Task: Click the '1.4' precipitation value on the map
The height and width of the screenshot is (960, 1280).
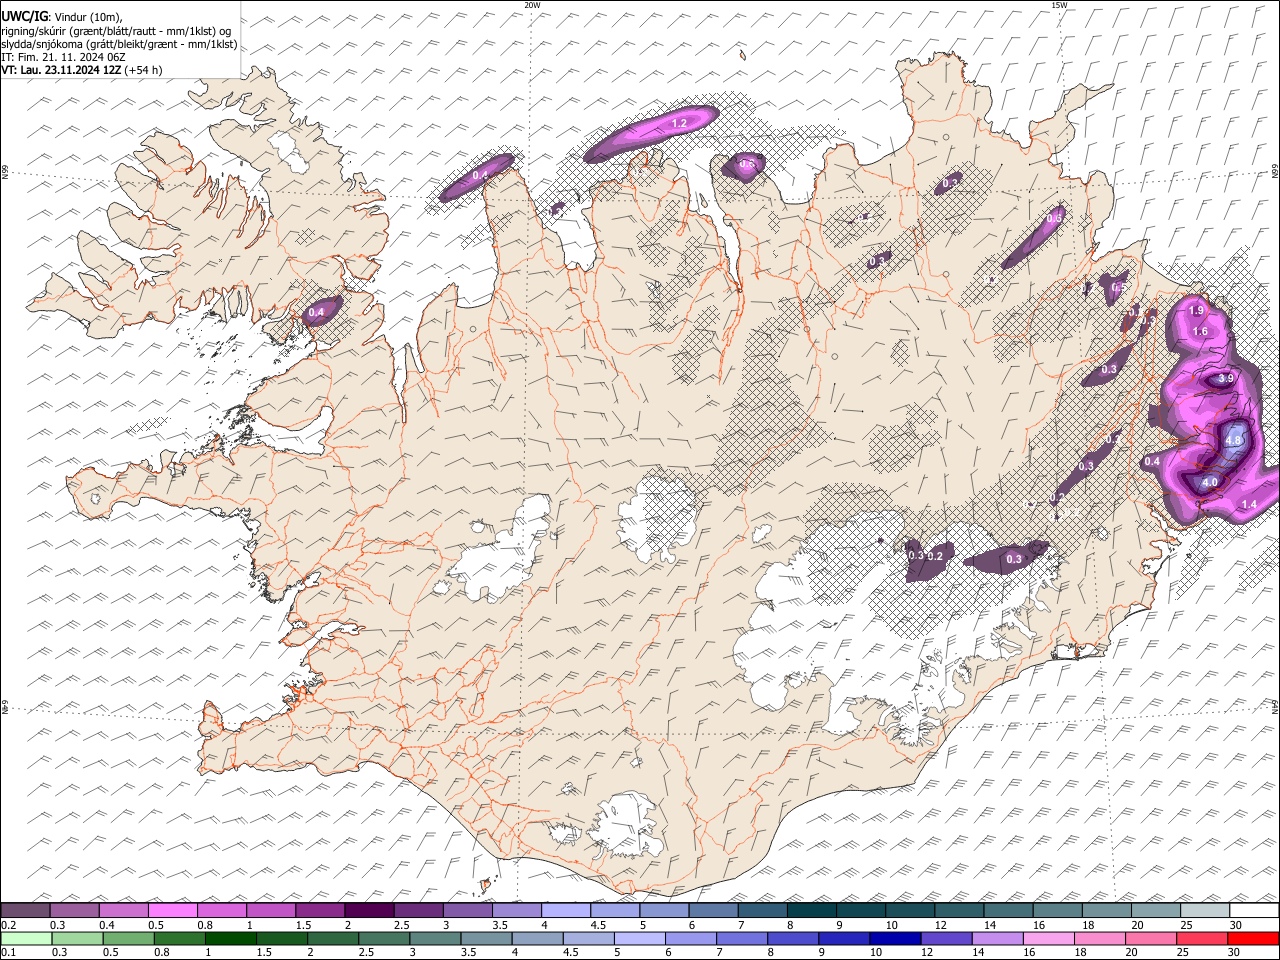Action: pos(1249,505)
